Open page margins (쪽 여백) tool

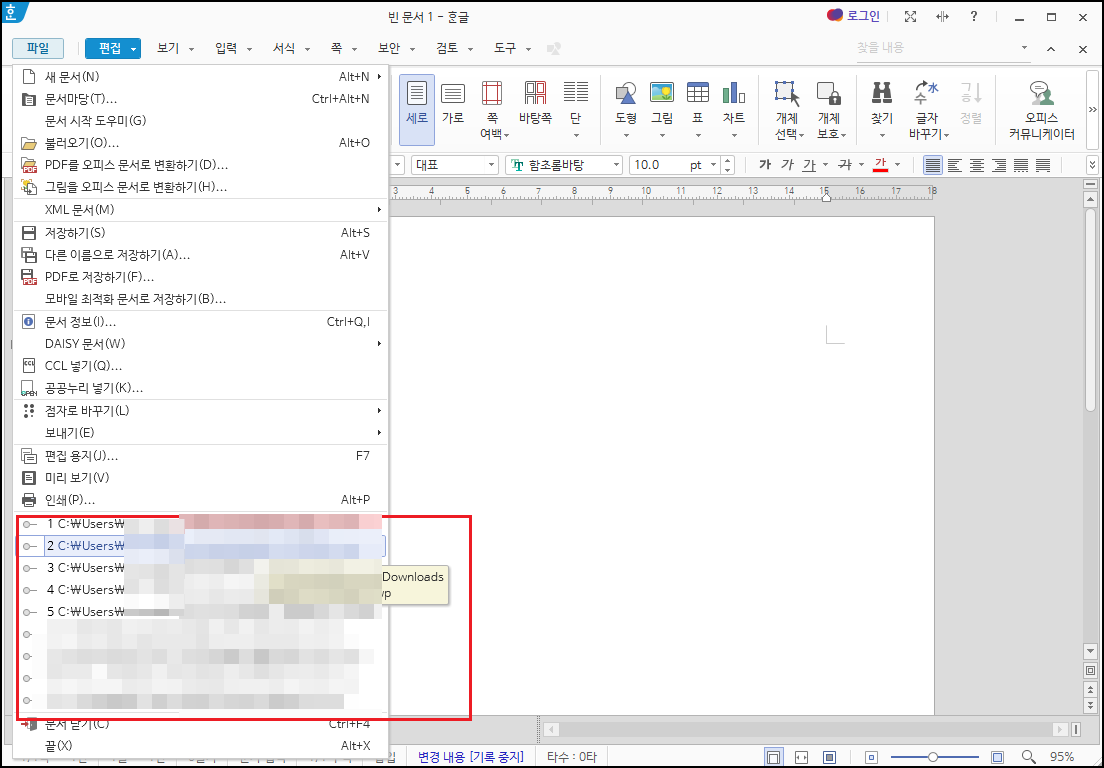[492, 109]
